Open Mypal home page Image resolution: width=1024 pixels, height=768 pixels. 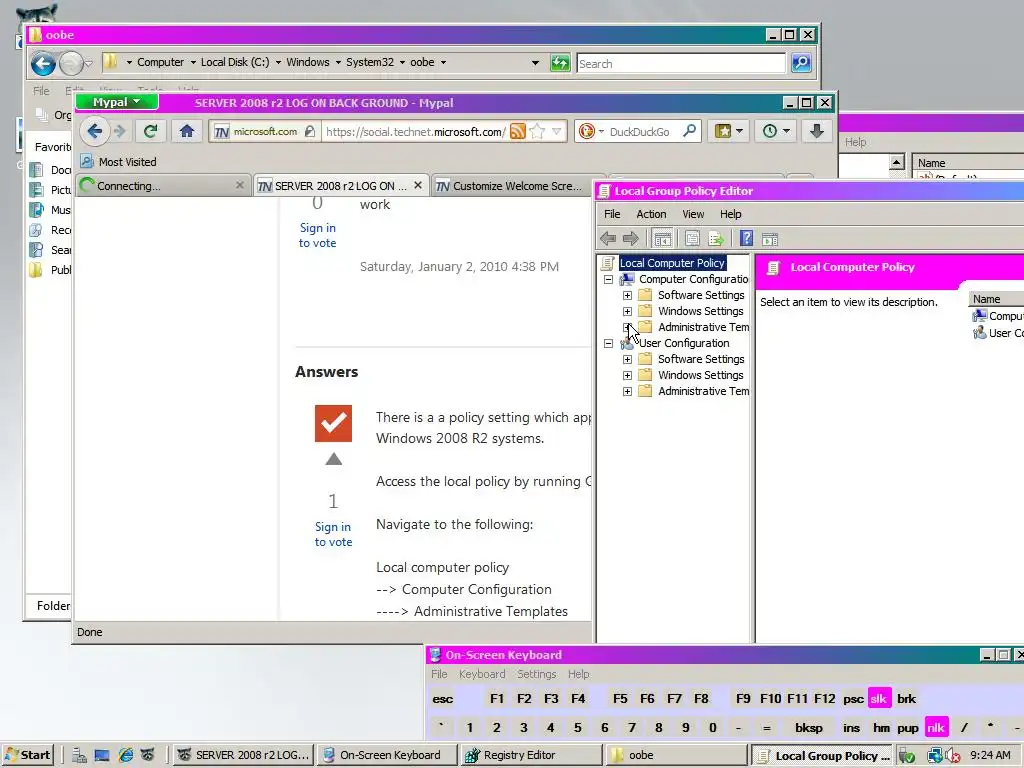(x=187, y=131)
